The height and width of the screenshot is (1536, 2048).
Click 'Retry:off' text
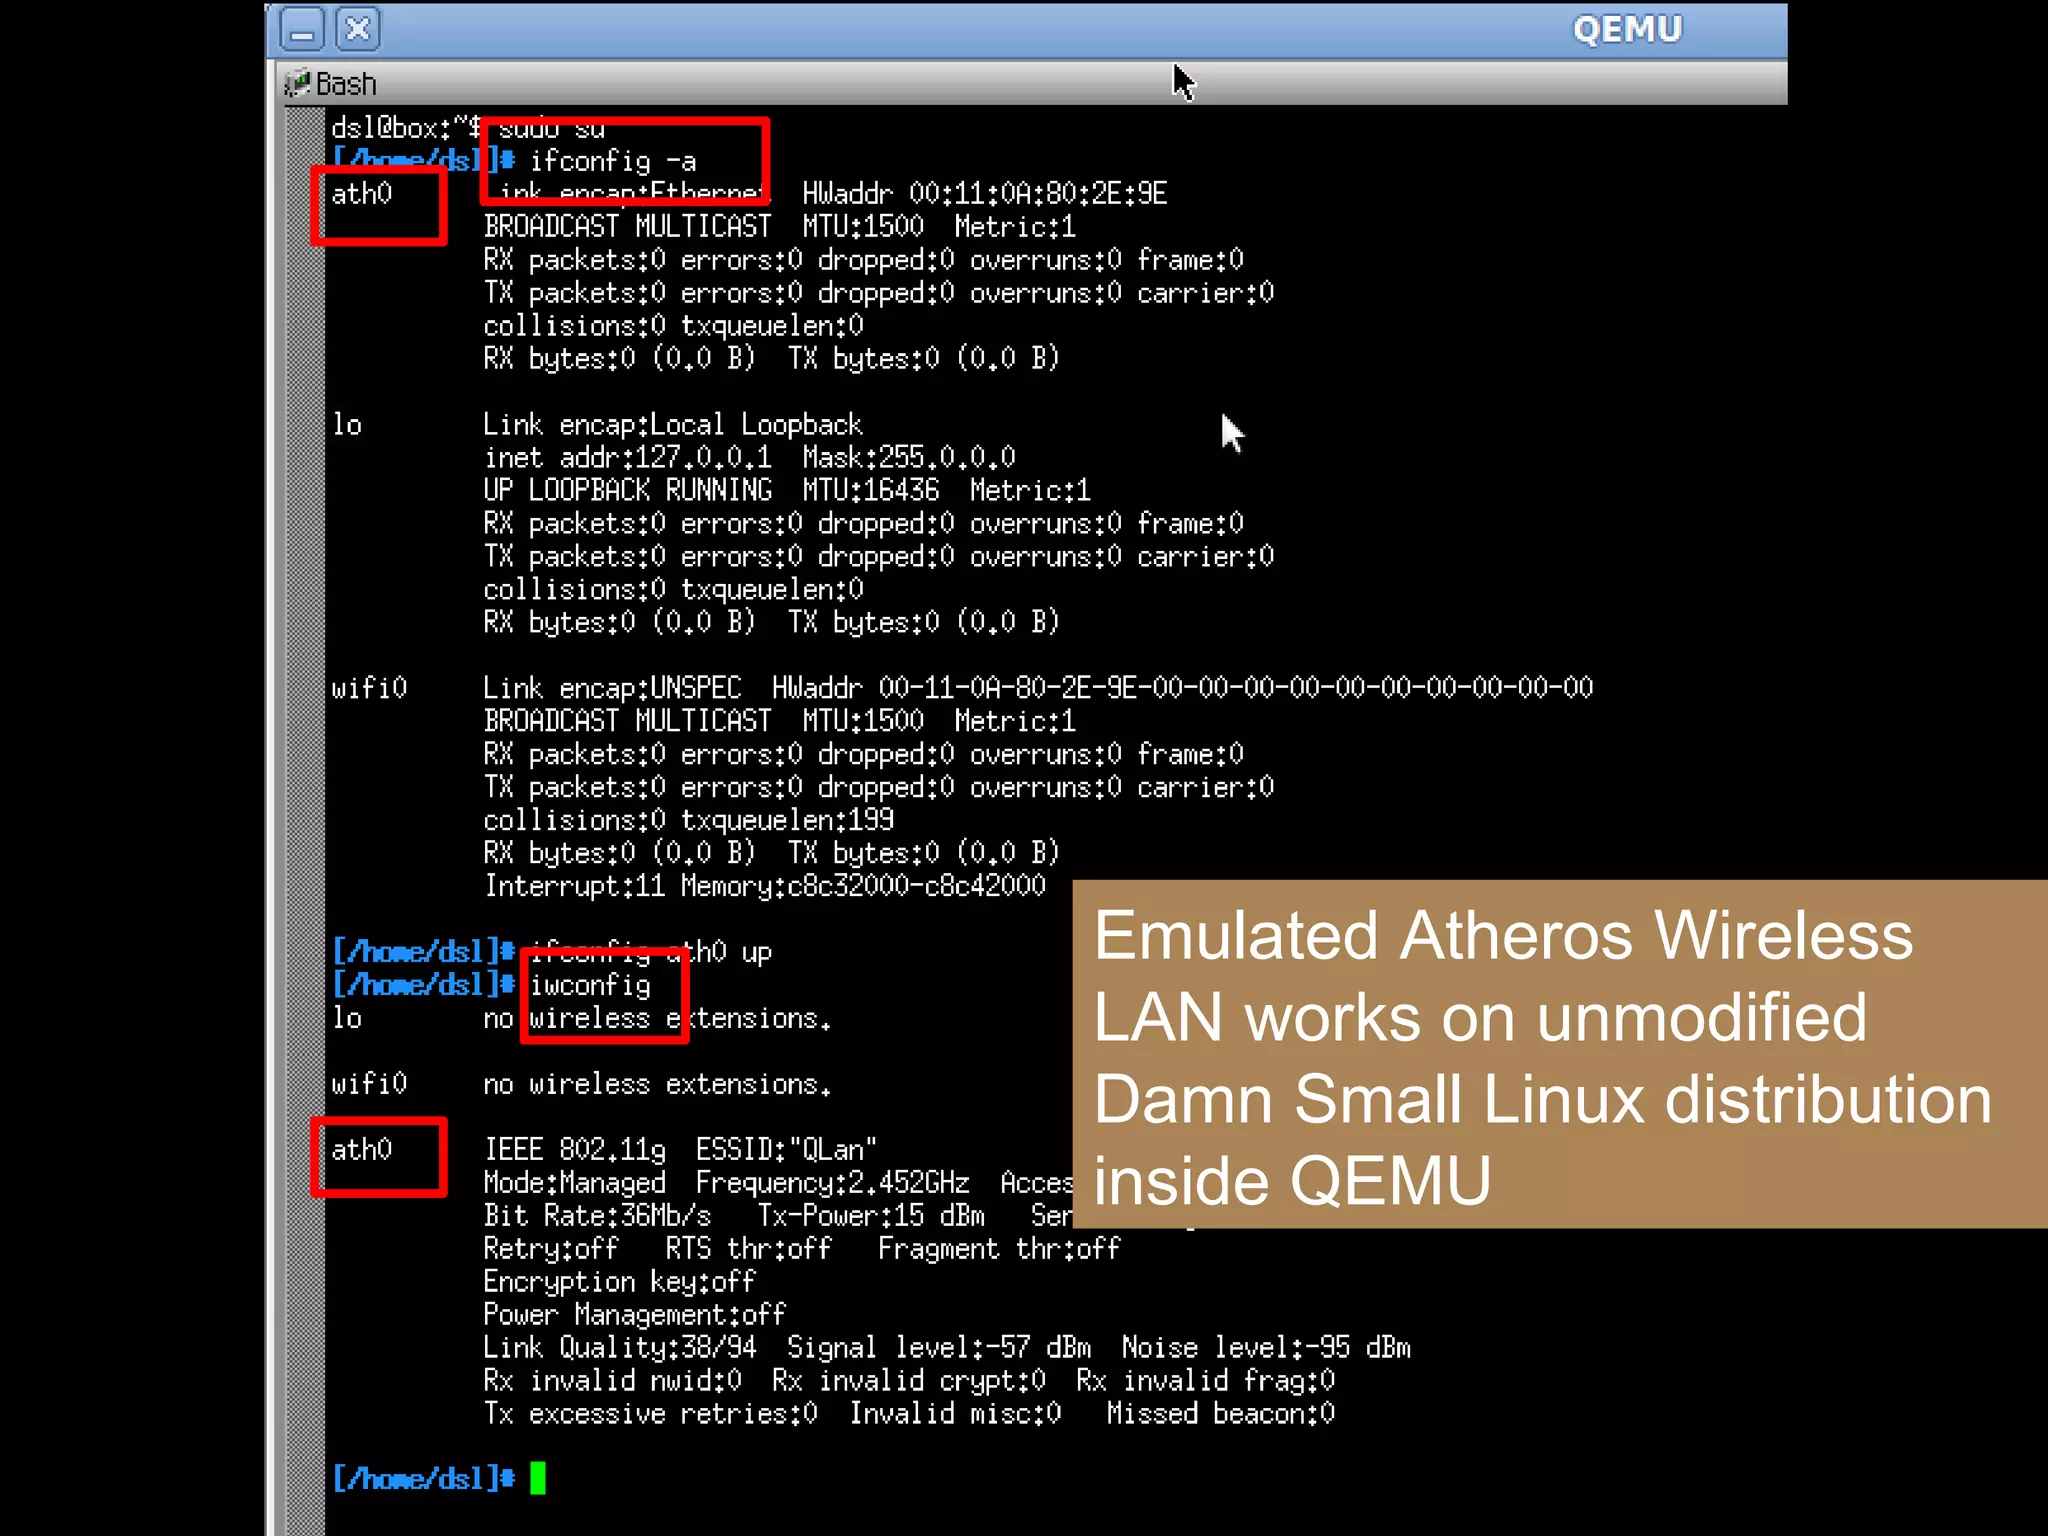click(x=551, y=1249)
